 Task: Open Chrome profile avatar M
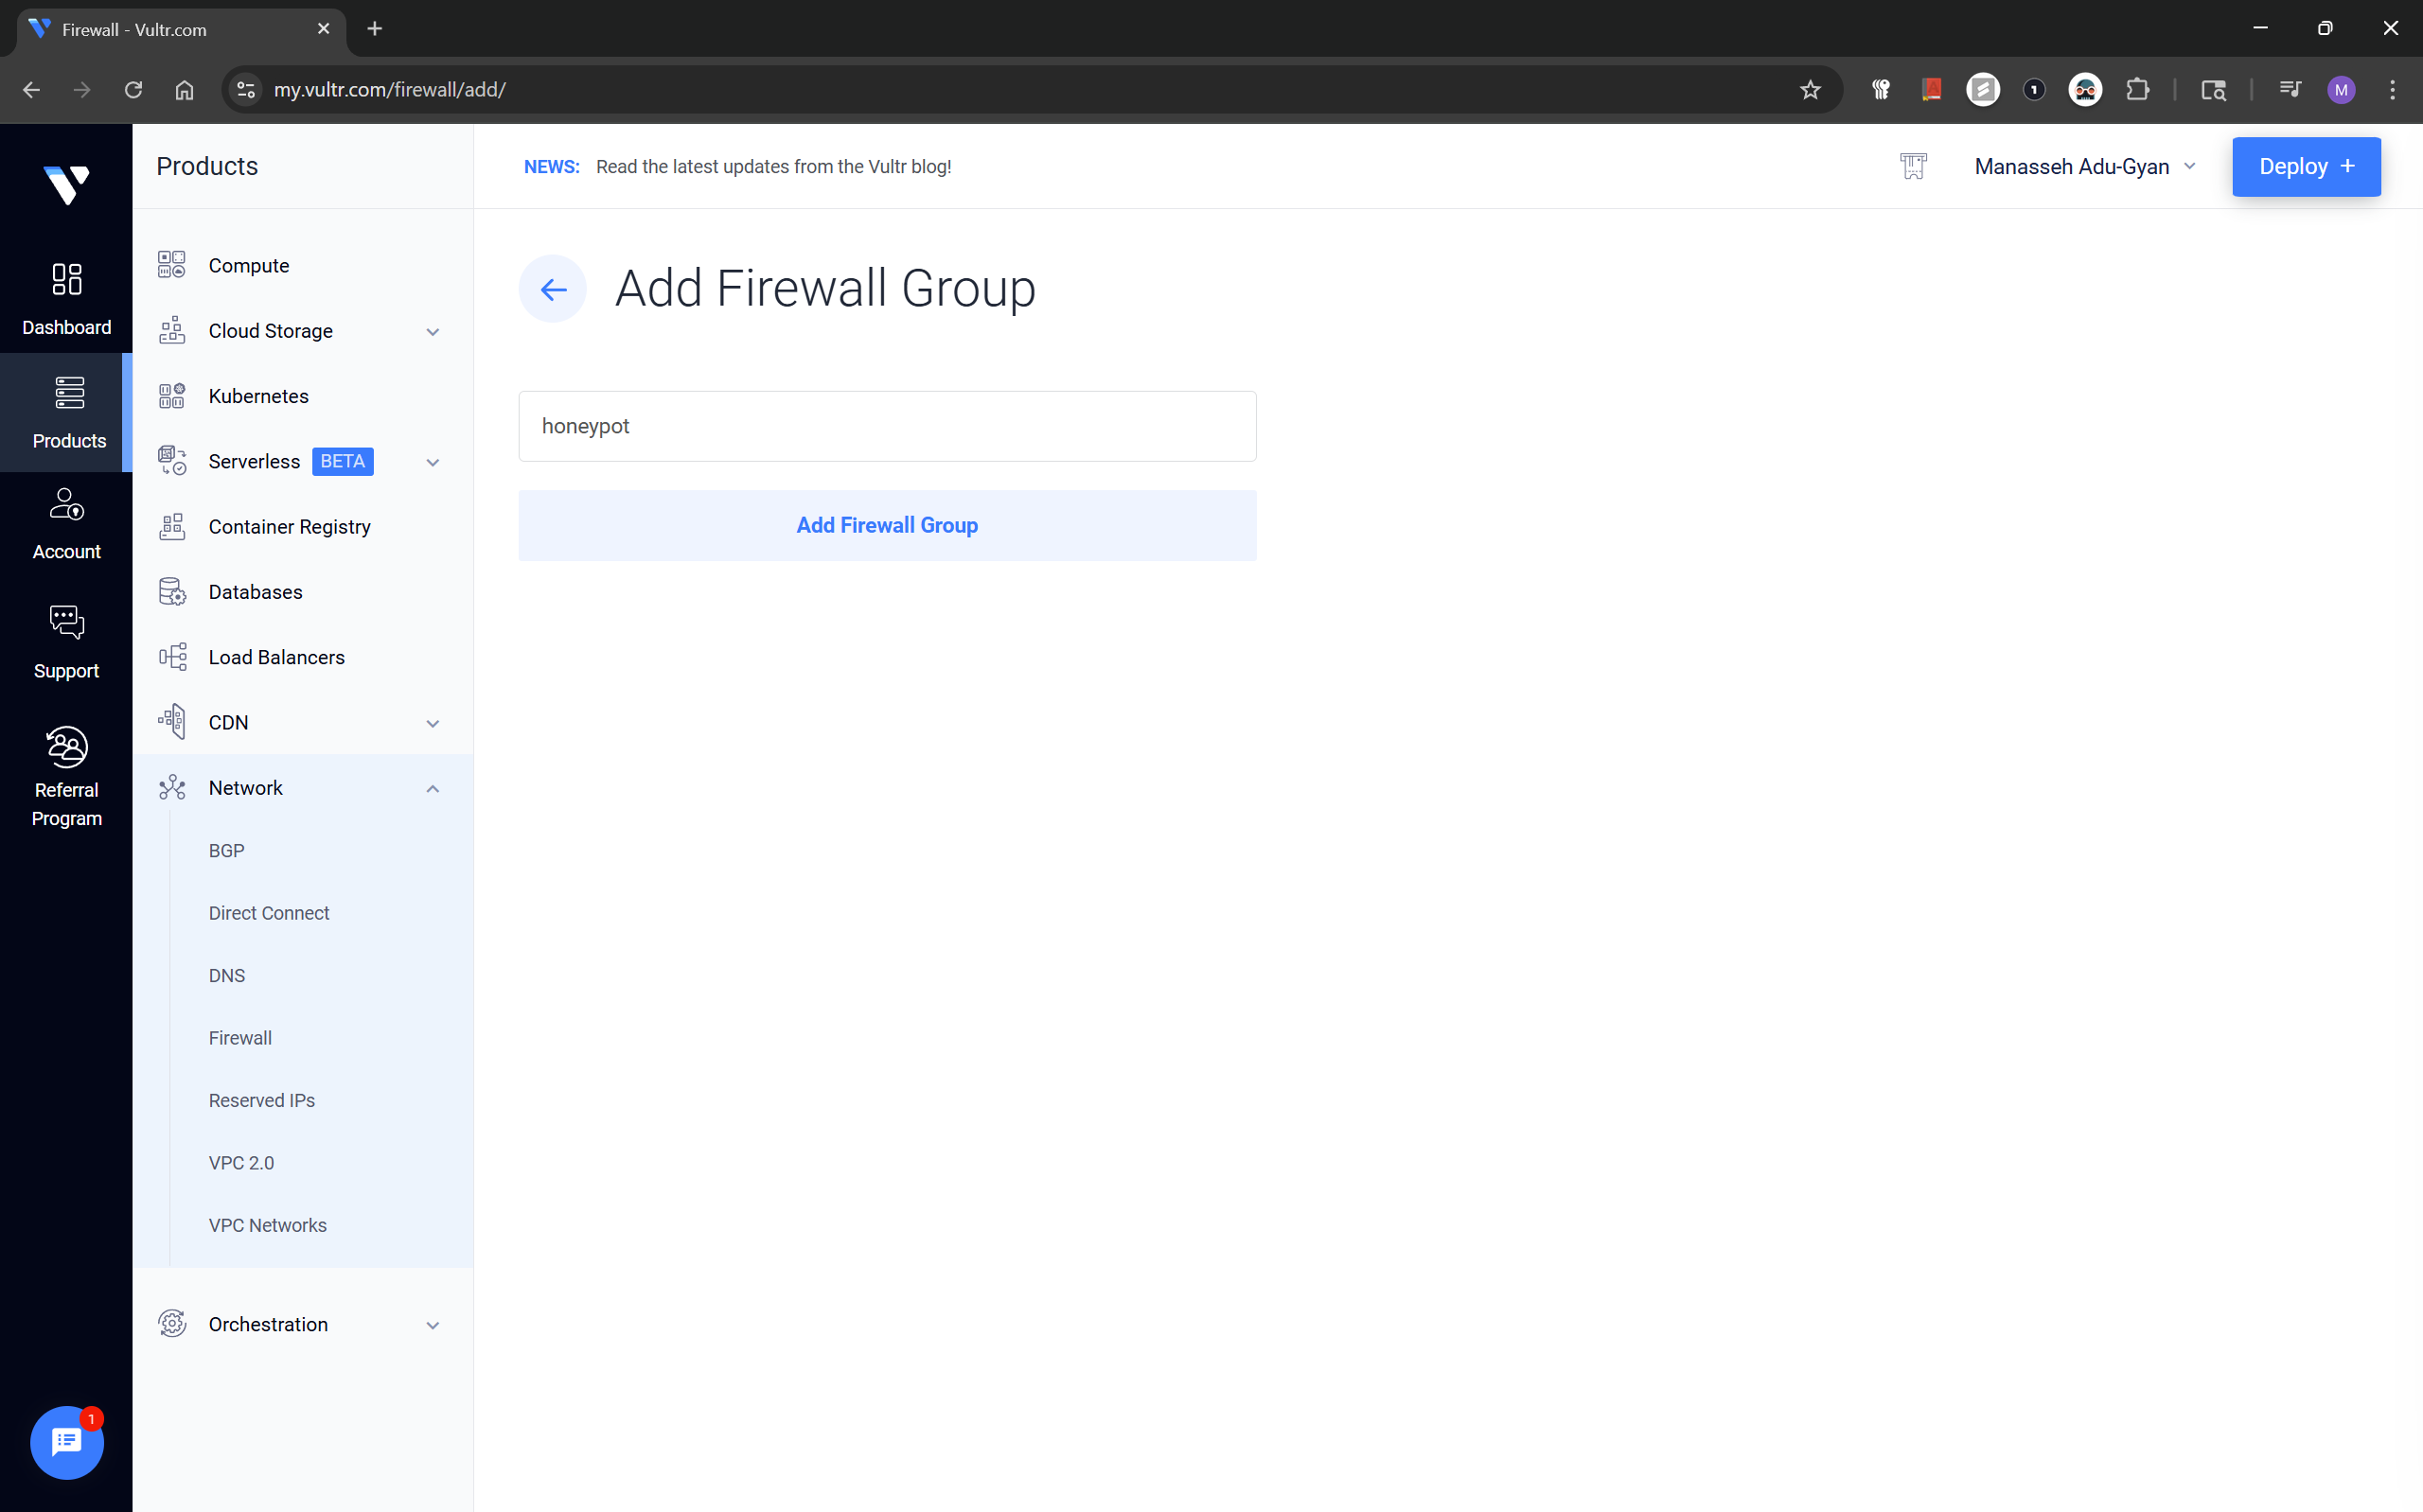(2340, 90)
